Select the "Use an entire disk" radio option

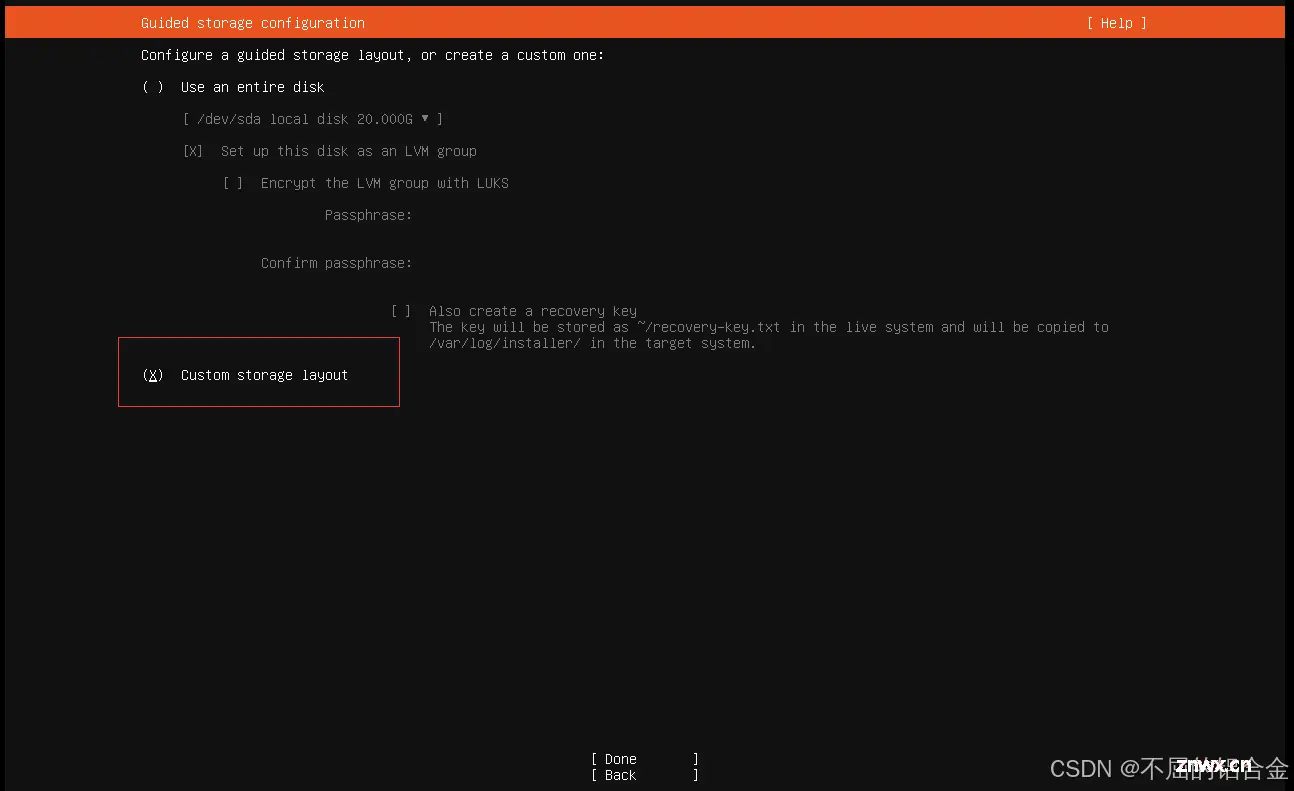[x=153, y=87]
